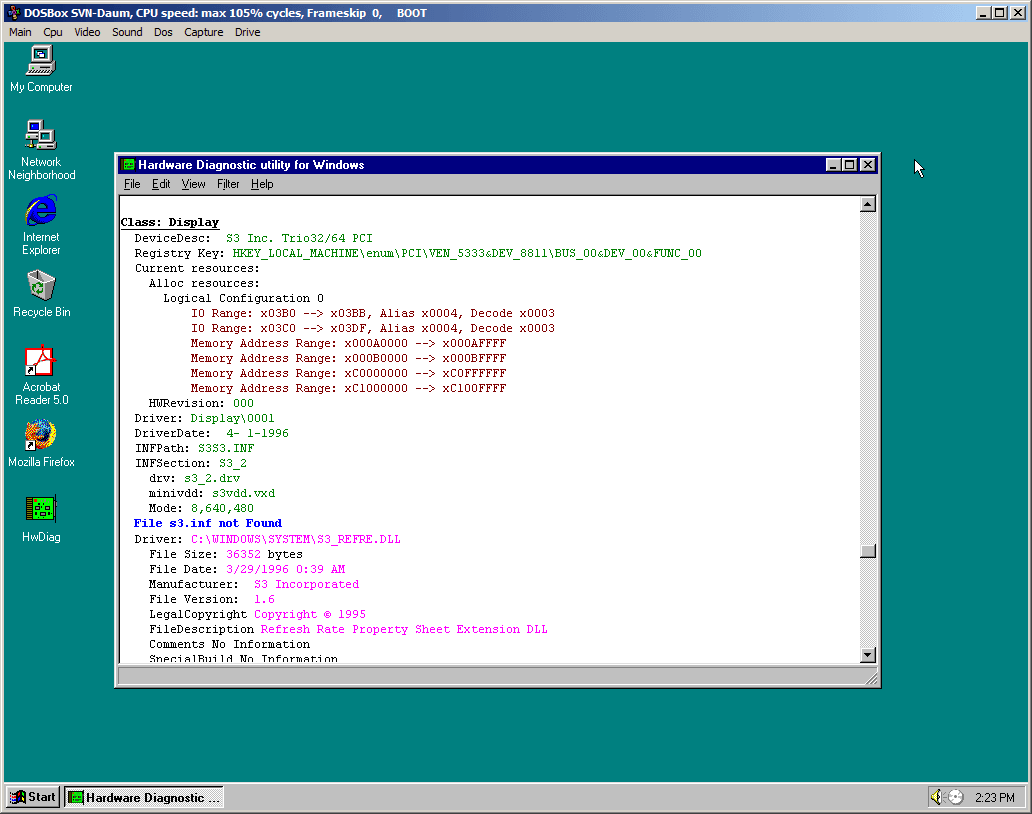Viewport: 1032px width, 814px height.
Task: Open the File menu in Hardware Diagnostic
Action: click(x=132, y=184)
